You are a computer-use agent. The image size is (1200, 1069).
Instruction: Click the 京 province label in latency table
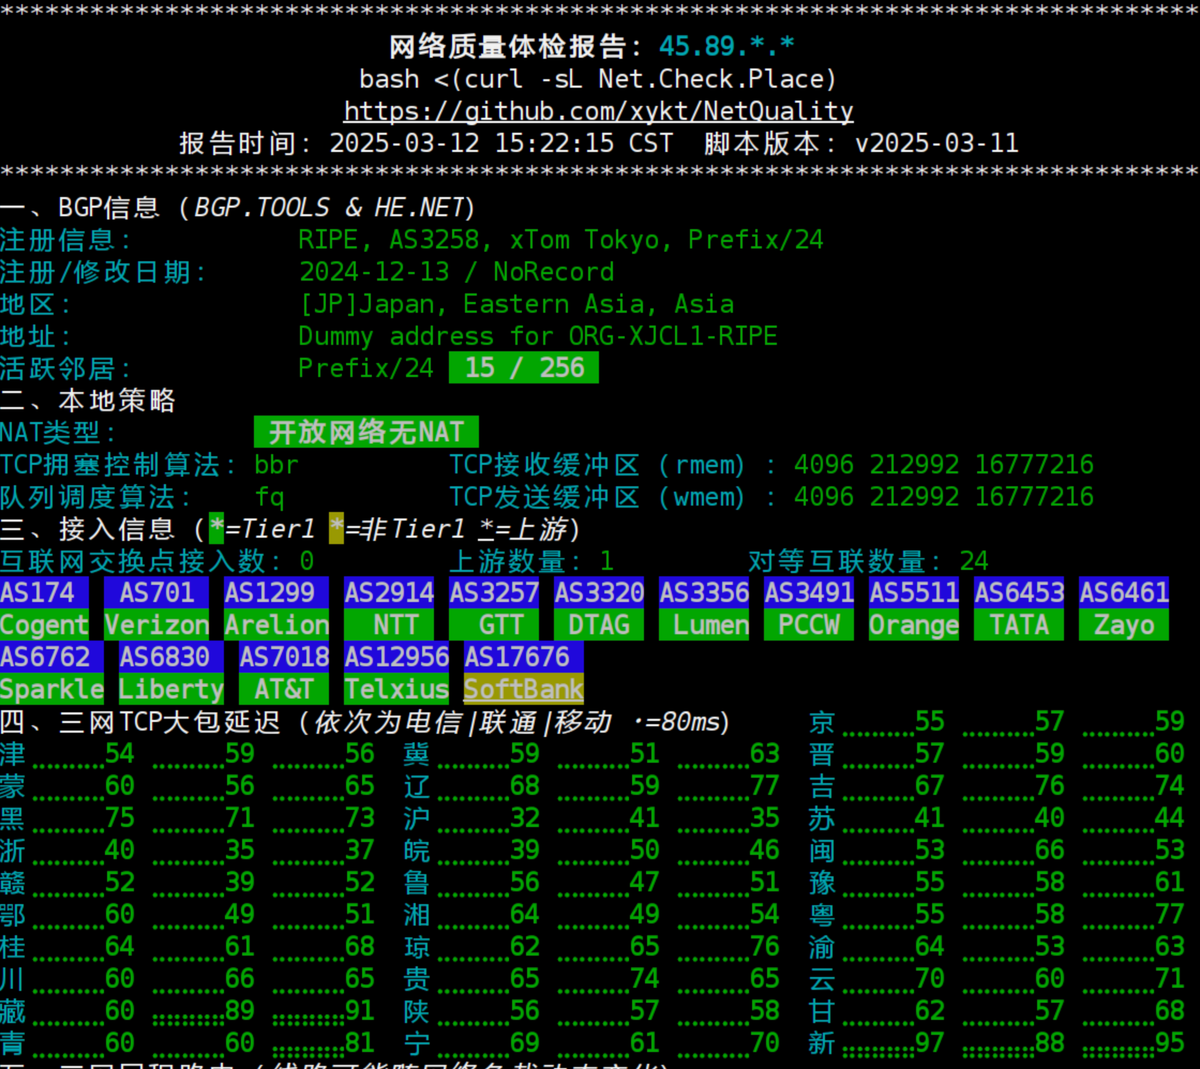[822, 721]
